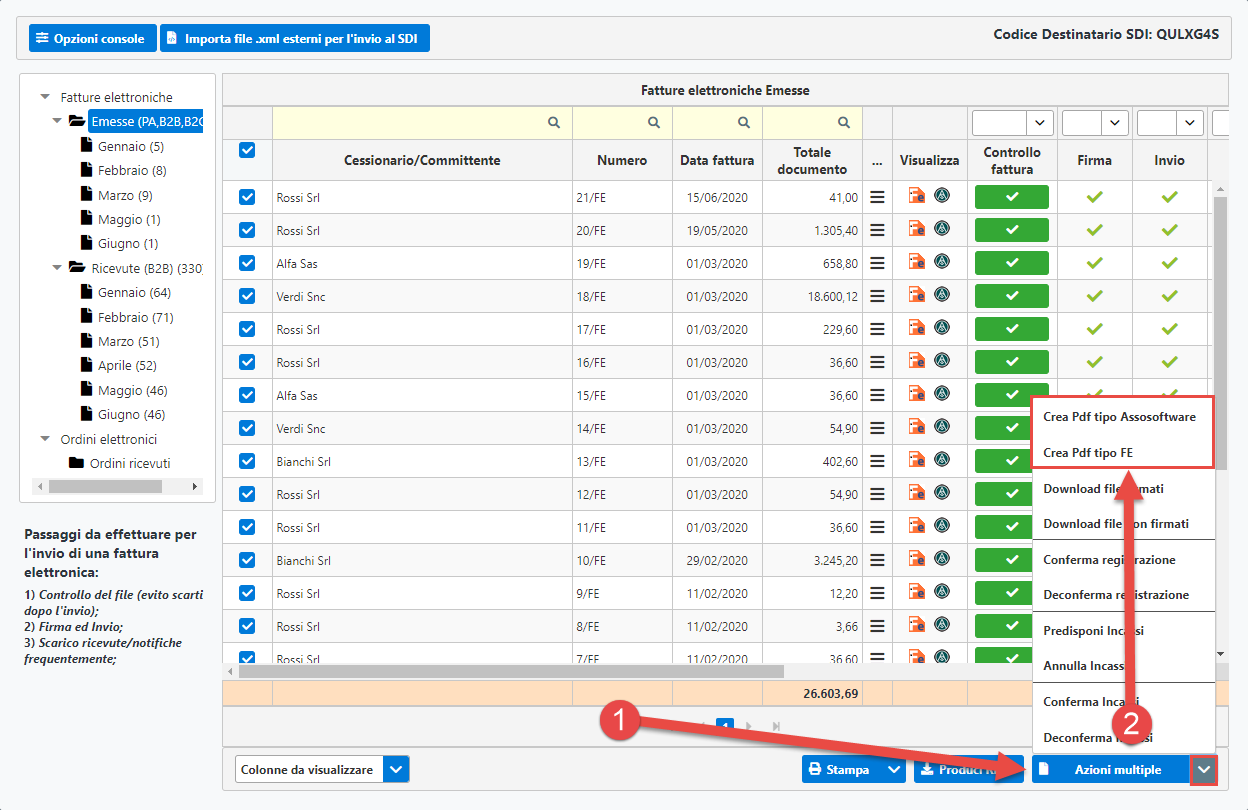Uncheck the row checkbox for invoice 21/FE
This screenshot has height=810, width=1248.
(x=247, y=197)
